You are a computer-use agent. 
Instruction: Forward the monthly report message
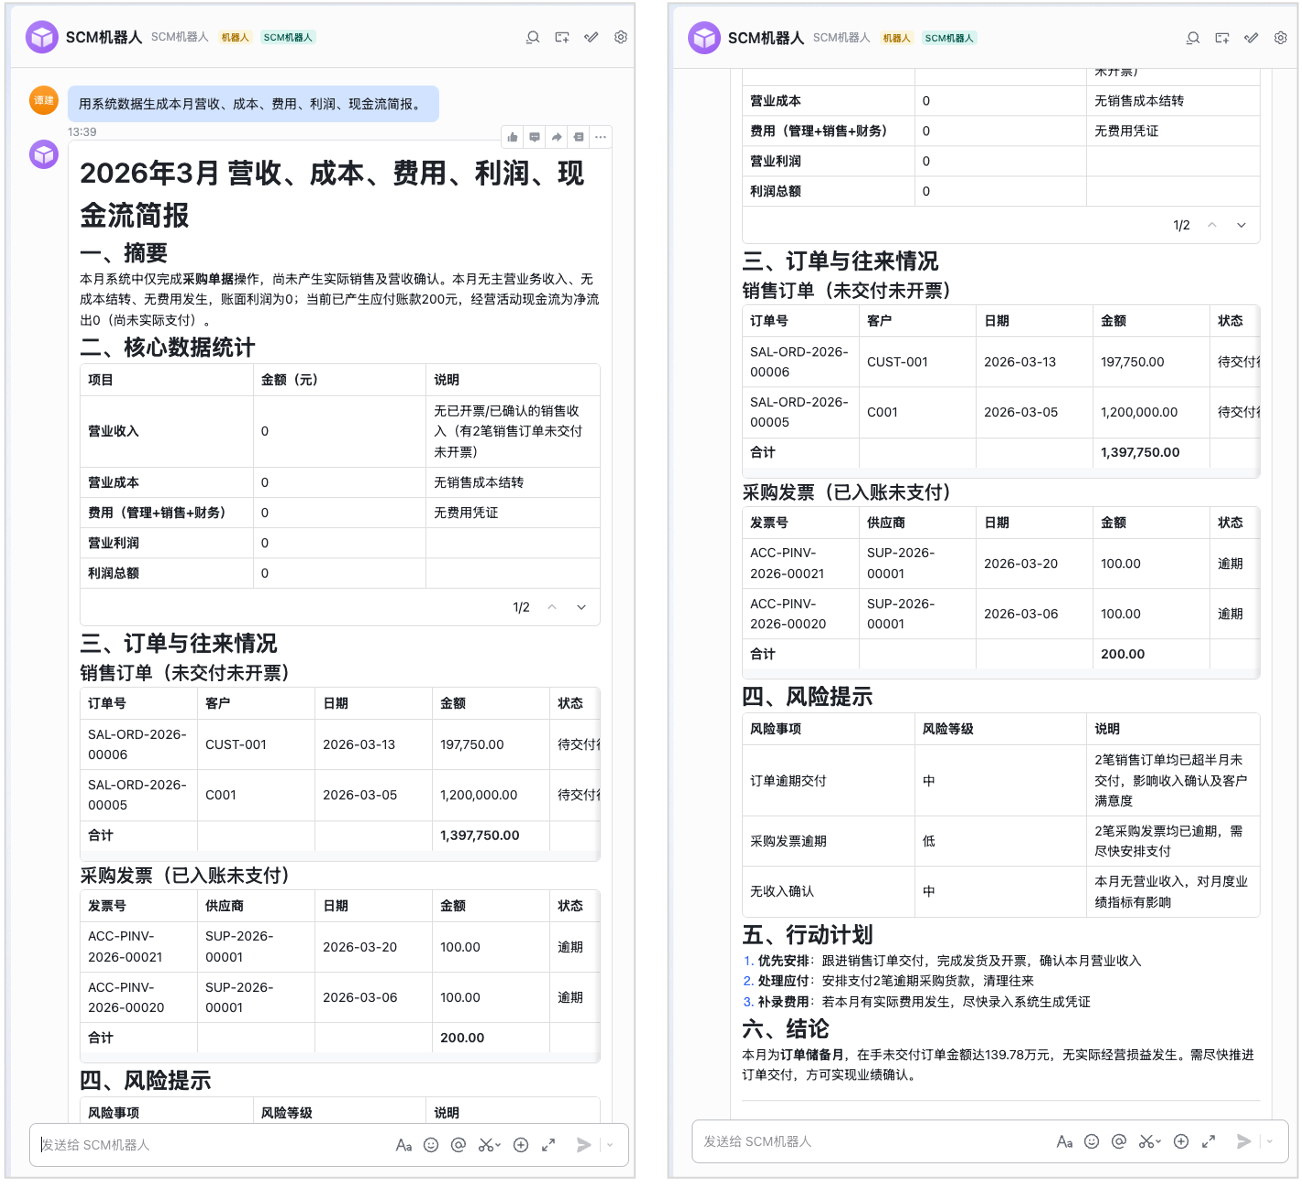pos(557,136)
